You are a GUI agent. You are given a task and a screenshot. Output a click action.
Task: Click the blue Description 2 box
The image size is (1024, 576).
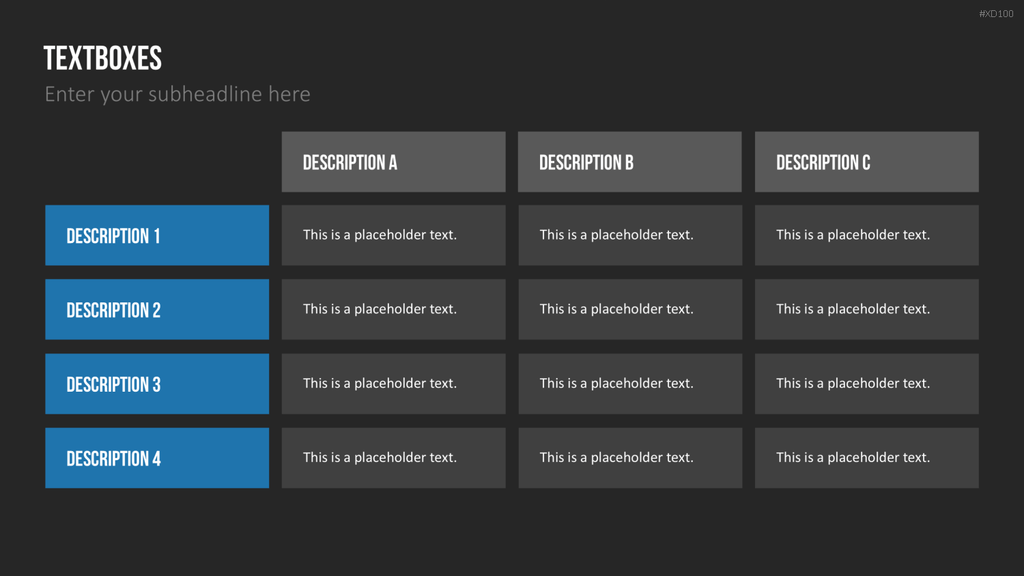coord(157,310)
